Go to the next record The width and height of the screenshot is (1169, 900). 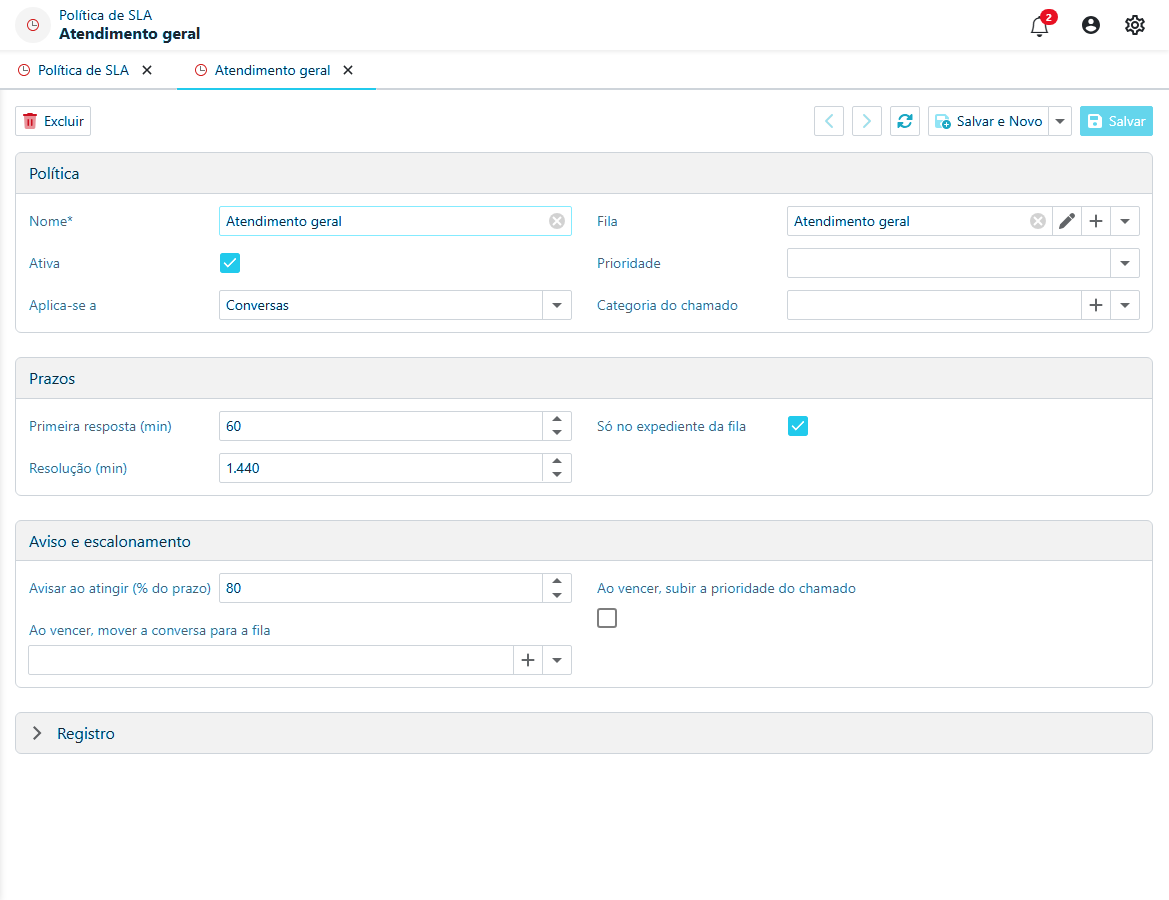point(866,121)
